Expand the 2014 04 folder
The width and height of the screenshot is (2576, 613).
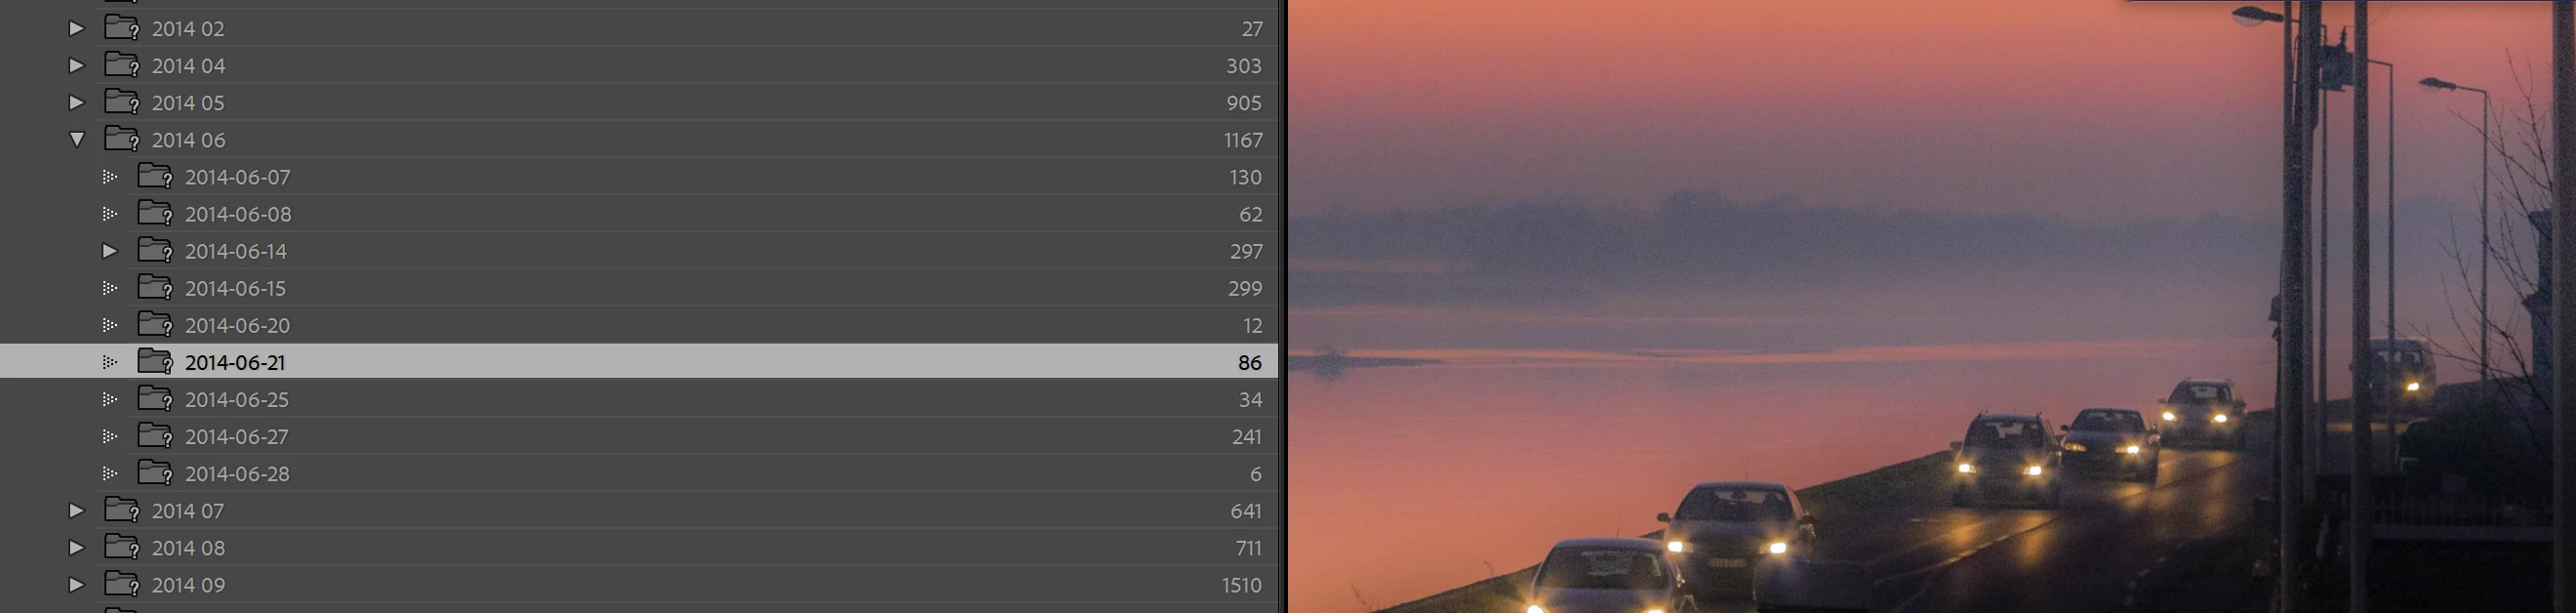[x=76, y=66]
